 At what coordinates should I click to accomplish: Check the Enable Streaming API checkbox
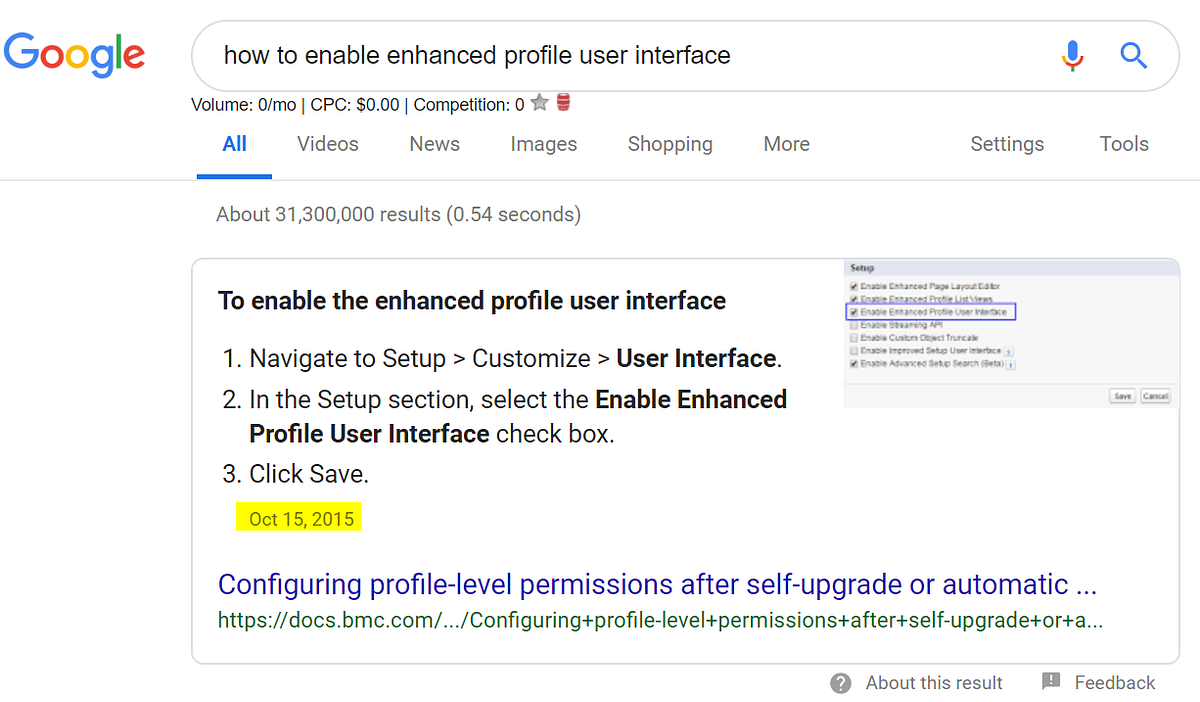click(x=853, y=325)
